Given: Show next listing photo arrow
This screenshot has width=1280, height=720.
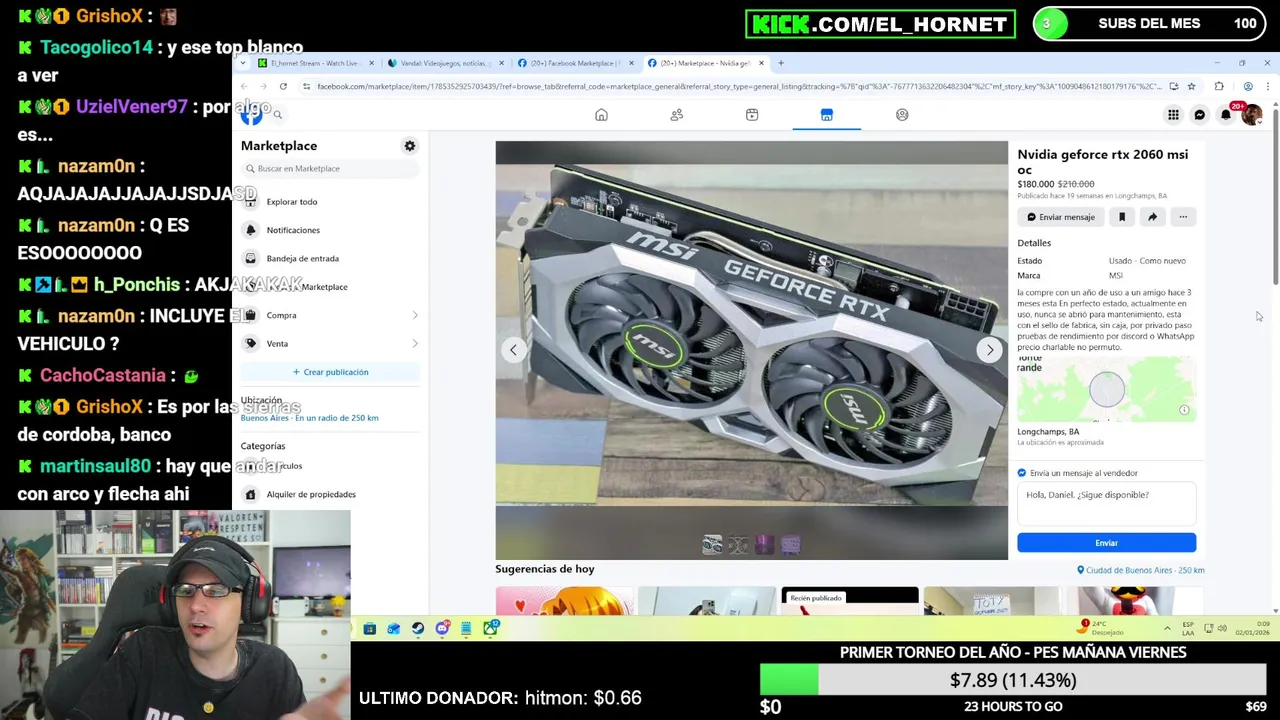Looking at the screenshot, I should click(x=990, y=350).
